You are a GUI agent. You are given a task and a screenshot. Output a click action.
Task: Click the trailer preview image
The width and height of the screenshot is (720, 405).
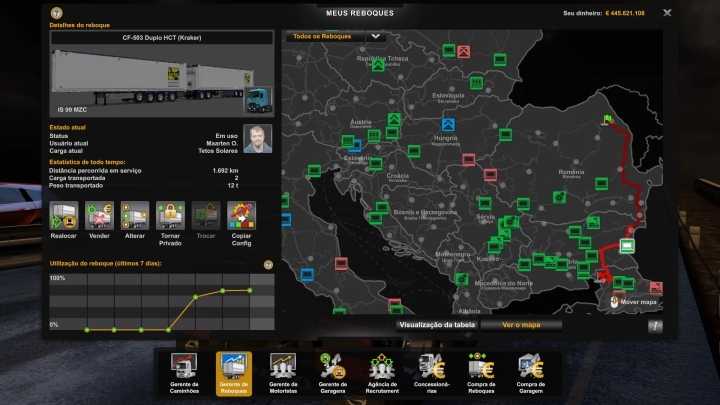[162, 81]
